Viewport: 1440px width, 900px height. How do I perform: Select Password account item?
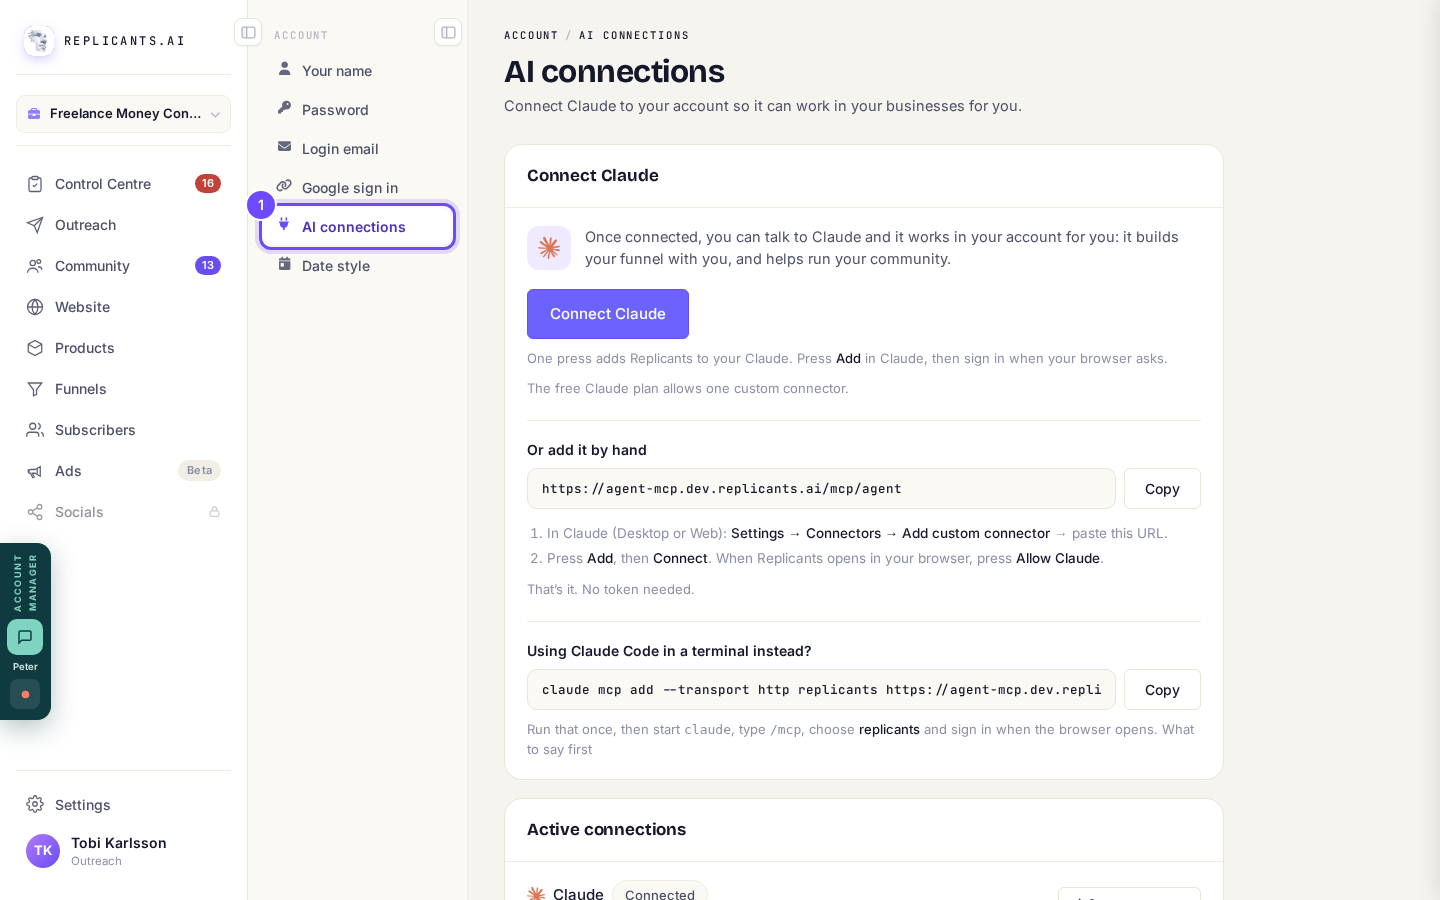click(357, 110)
